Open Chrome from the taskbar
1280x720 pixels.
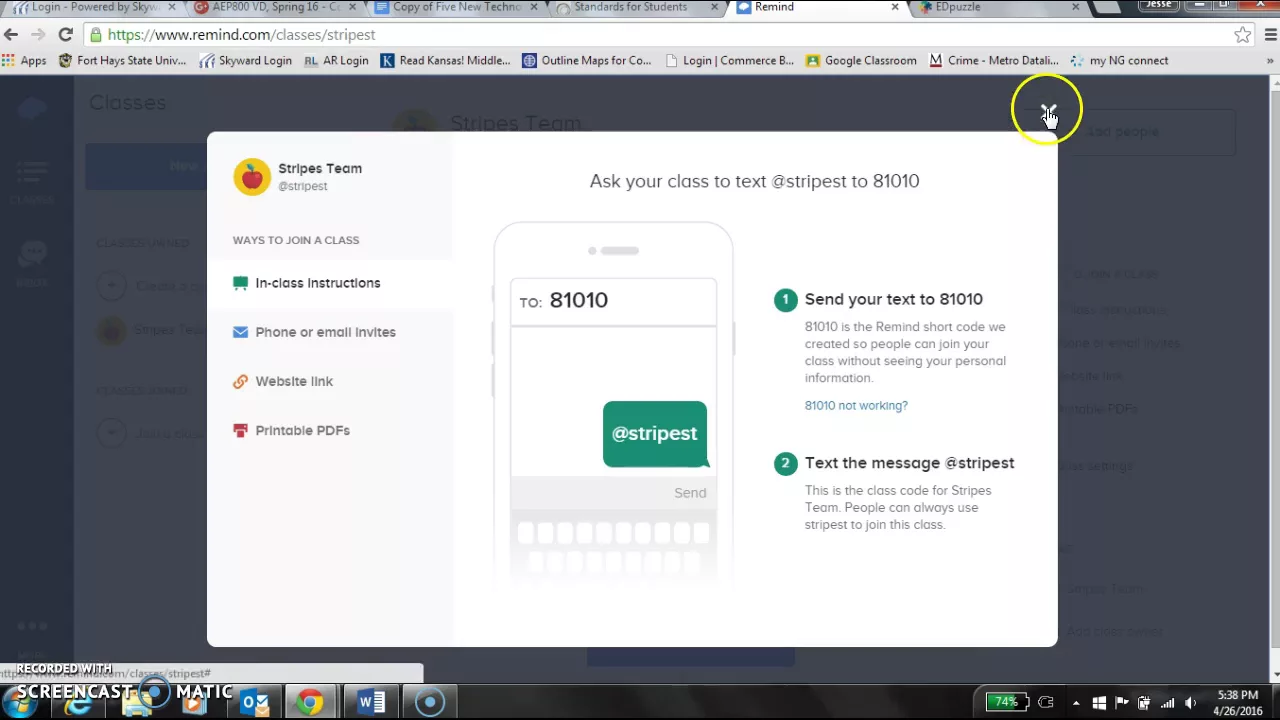(310, 703)
